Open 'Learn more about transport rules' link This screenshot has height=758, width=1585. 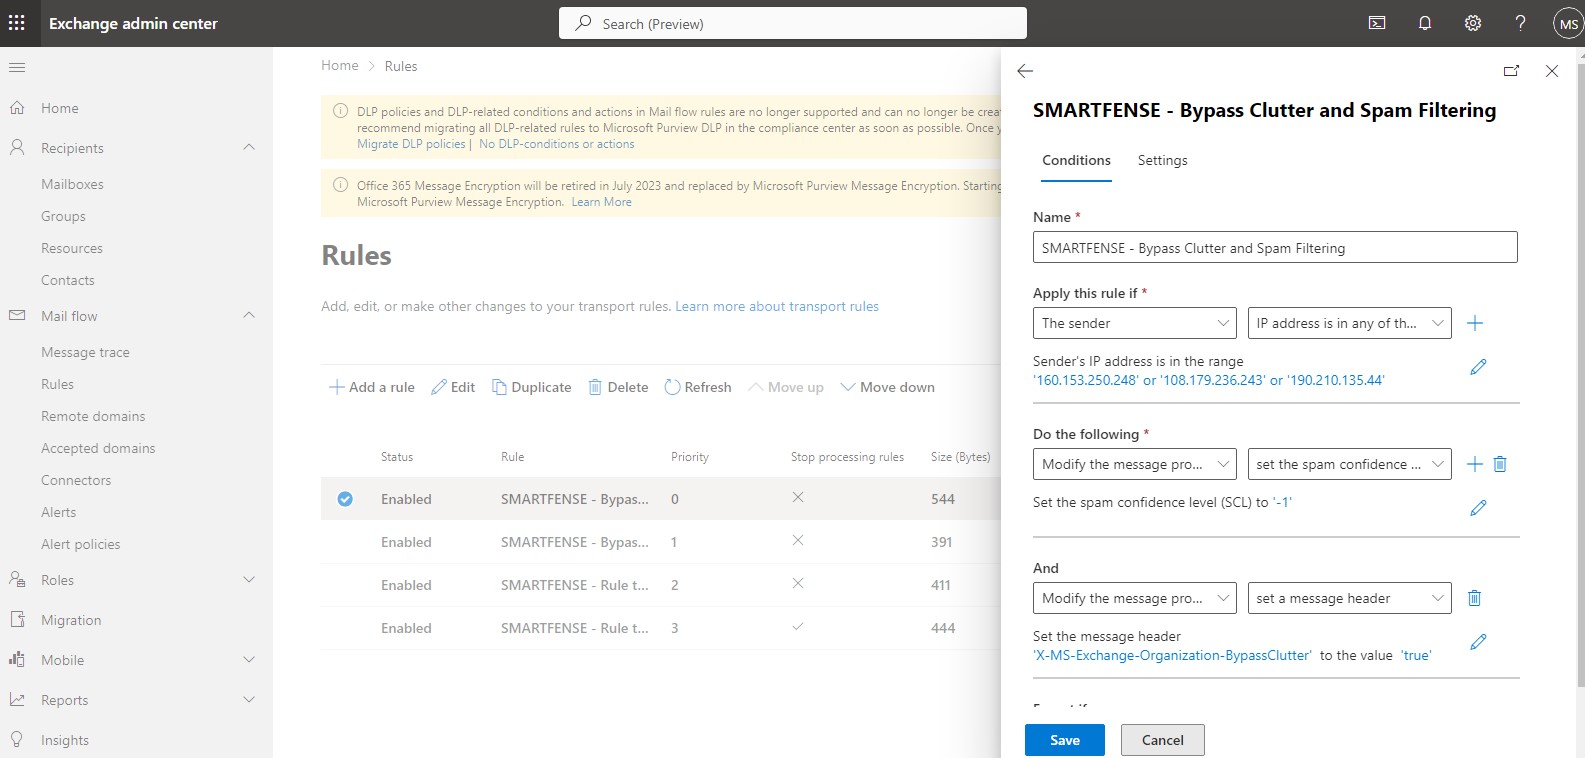tap(777, 306)
